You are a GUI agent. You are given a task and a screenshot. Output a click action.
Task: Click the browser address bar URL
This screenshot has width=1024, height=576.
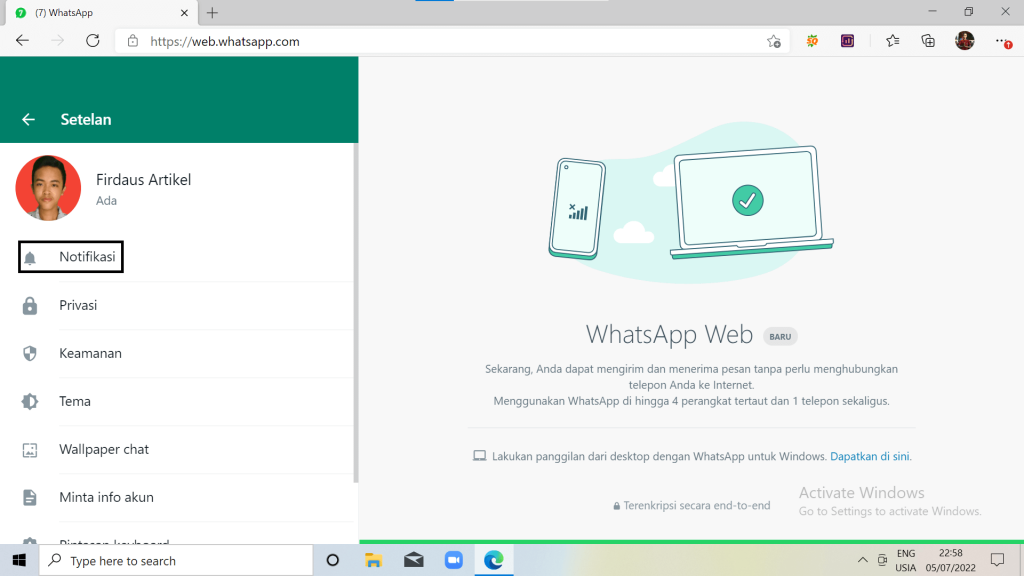[225, 42]
